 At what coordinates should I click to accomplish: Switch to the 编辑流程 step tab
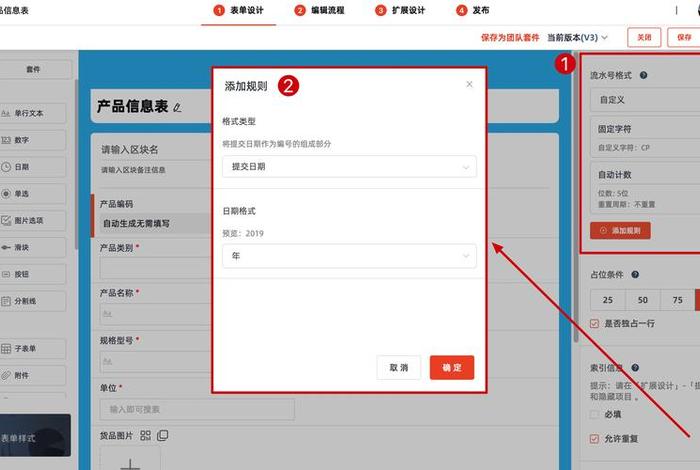(x=320, y=10)
